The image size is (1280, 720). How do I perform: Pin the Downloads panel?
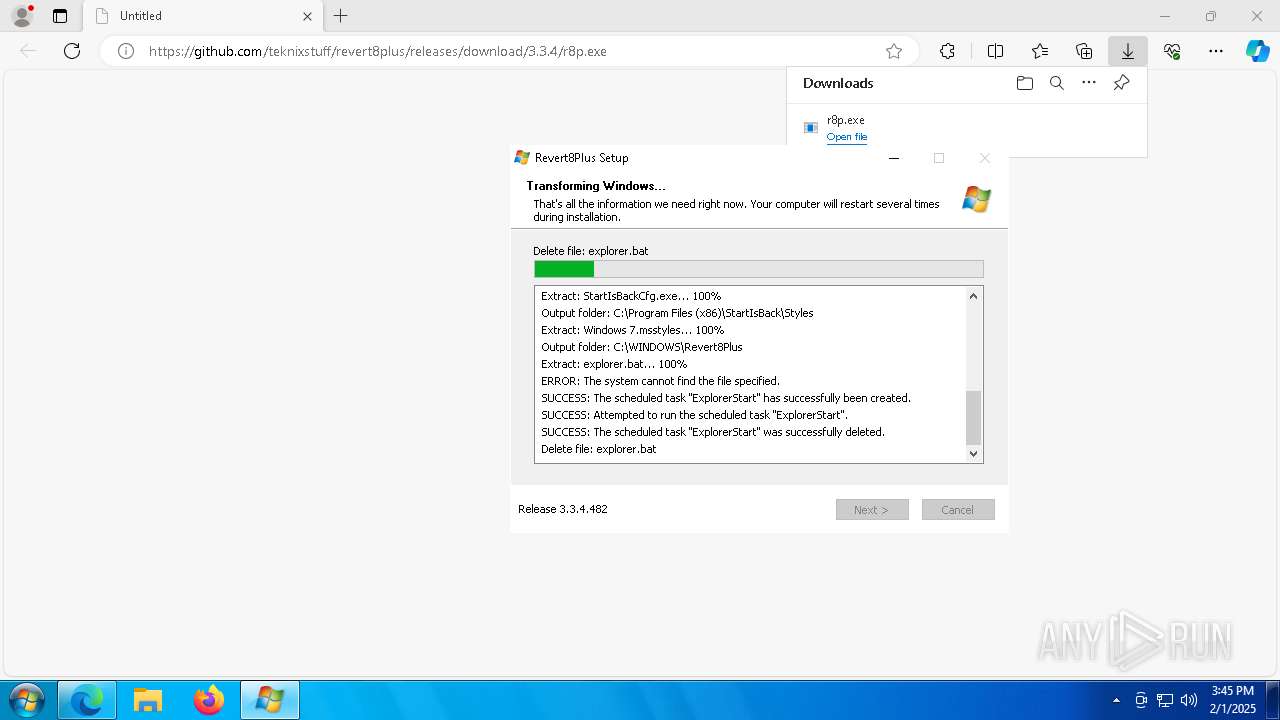(1121, 83)
